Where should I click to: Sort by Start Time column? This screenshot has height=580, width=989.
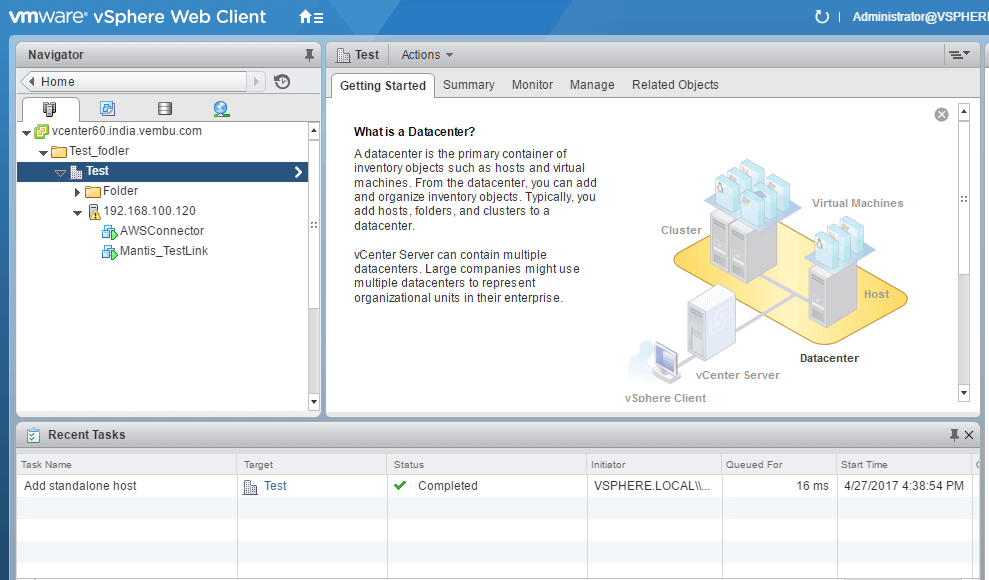903,465
